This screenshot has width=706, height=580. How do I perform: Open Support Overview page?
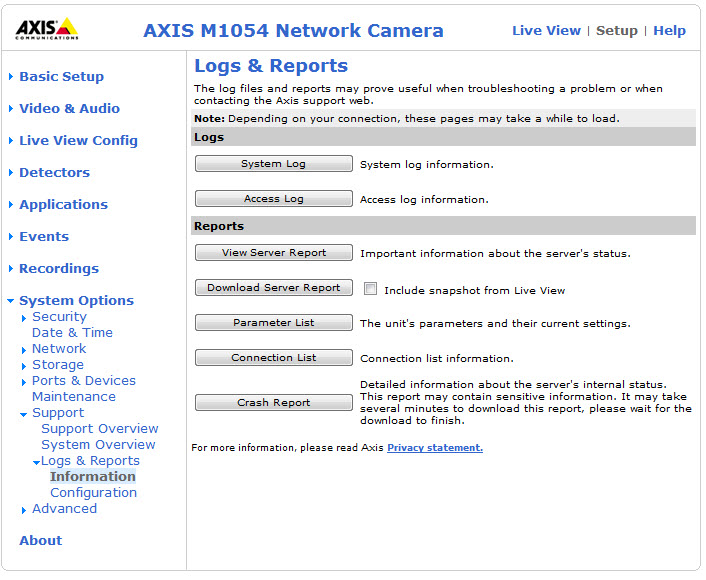pyautogui.click(x=100, y=429)
